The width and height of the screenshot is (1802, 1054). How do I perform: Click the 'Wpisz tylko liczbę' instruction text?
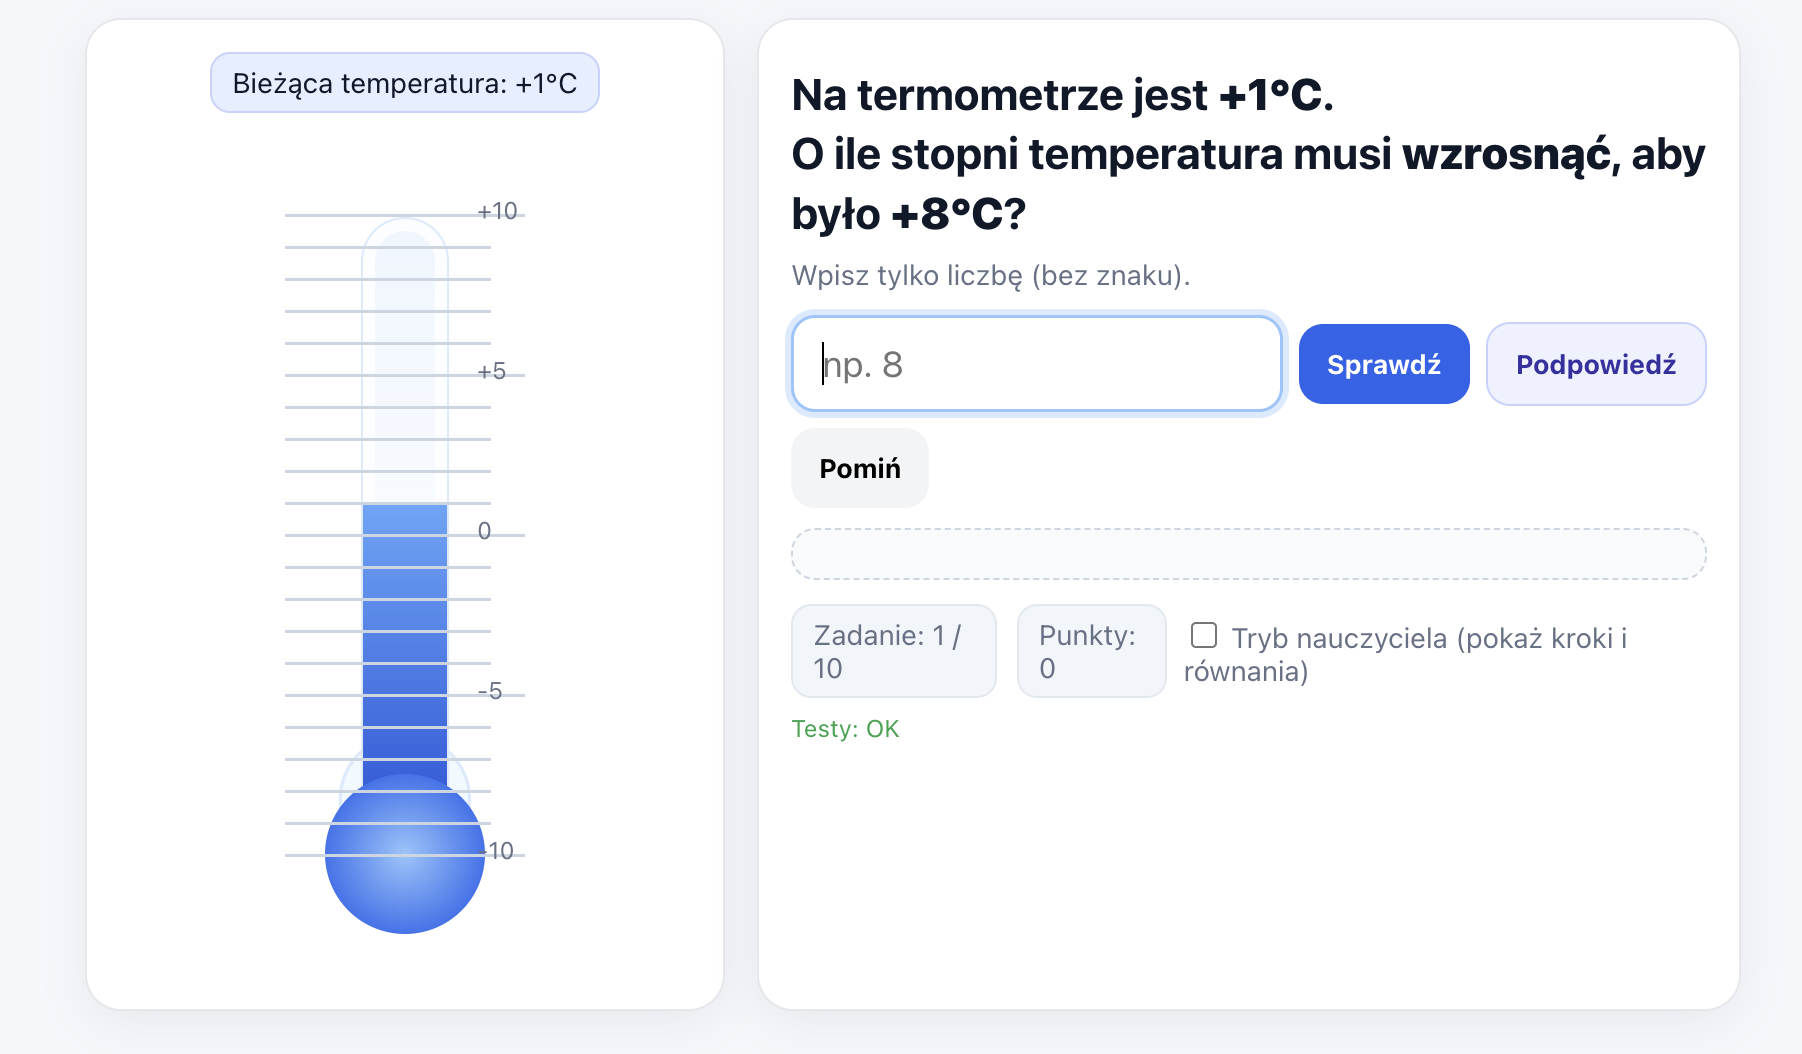pos(990,275)
